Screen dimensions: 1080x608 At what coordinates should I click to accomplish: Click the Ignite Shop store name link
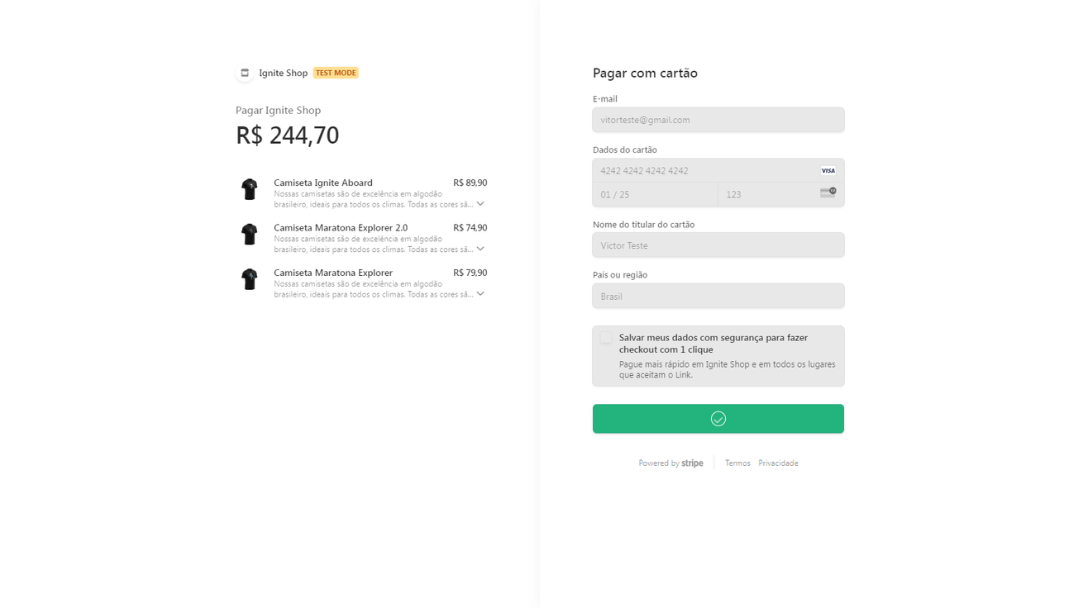[x=283, y=73]
